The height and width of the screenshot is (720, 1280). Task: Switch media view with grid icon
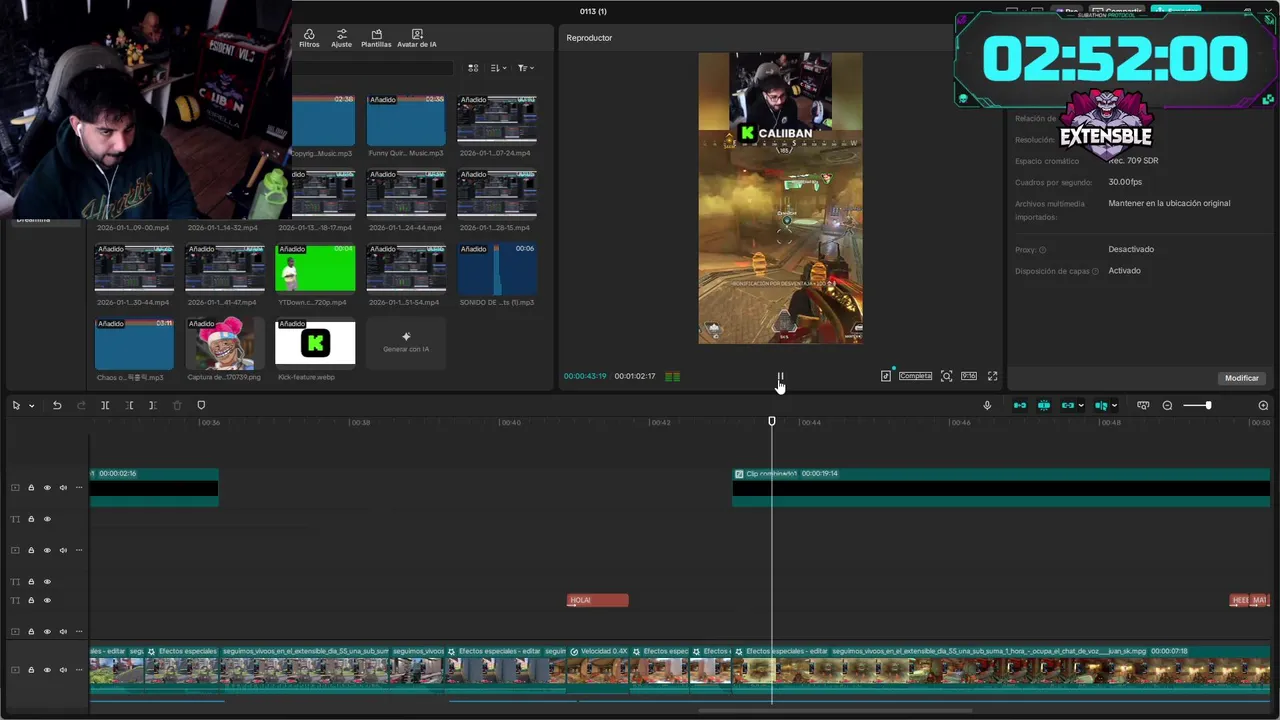(x=473, y=68)
